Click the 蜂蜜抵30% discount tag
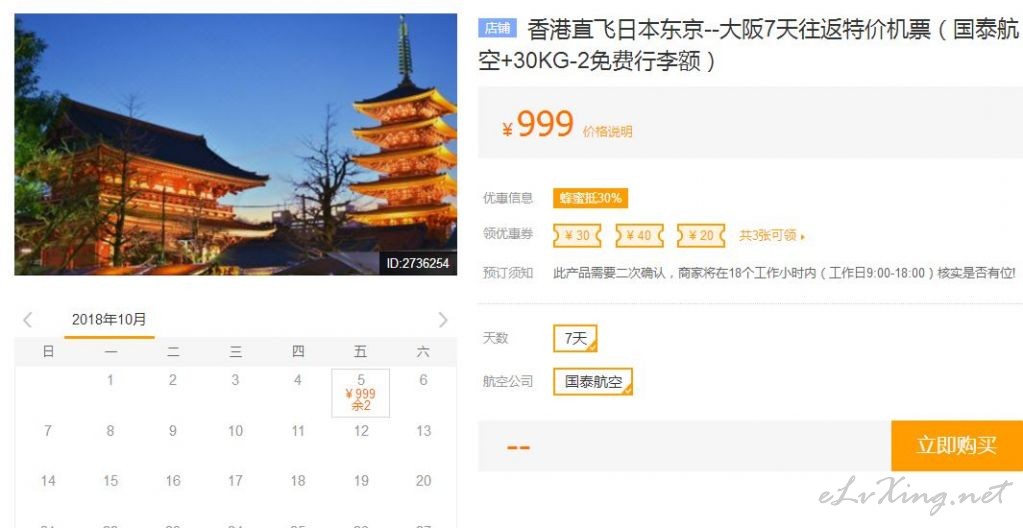The image size is (1023, 528). (590, 198)
